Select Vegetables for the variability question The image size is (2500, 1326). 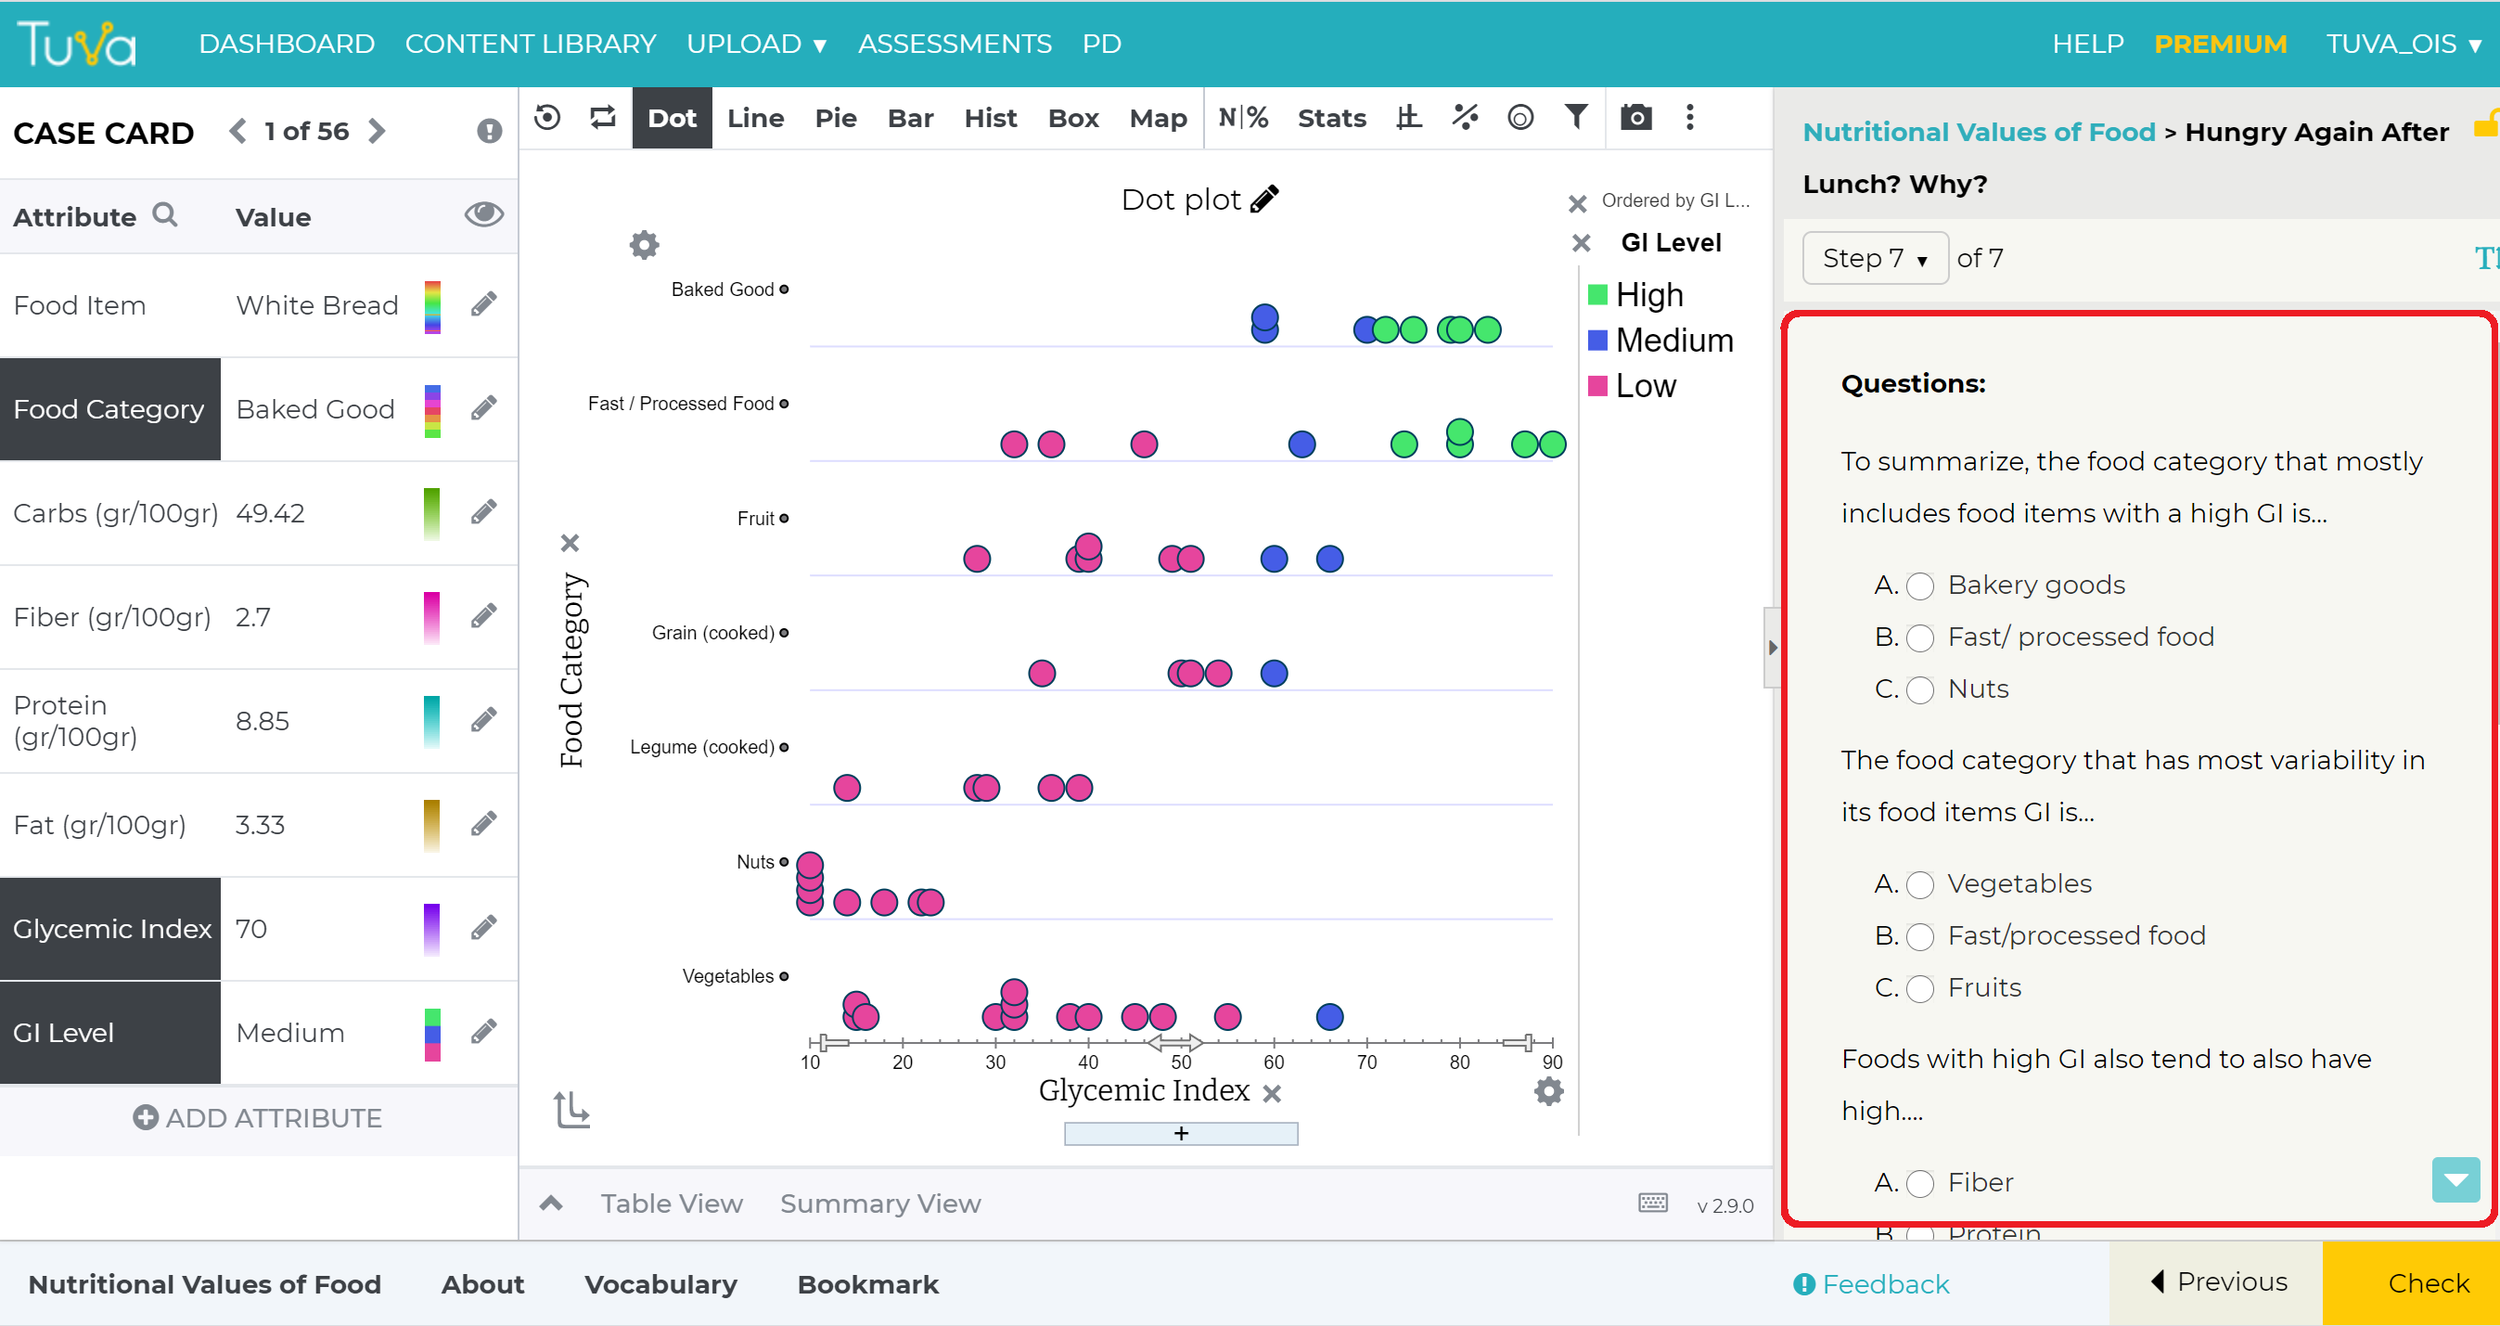[1920, 885]
